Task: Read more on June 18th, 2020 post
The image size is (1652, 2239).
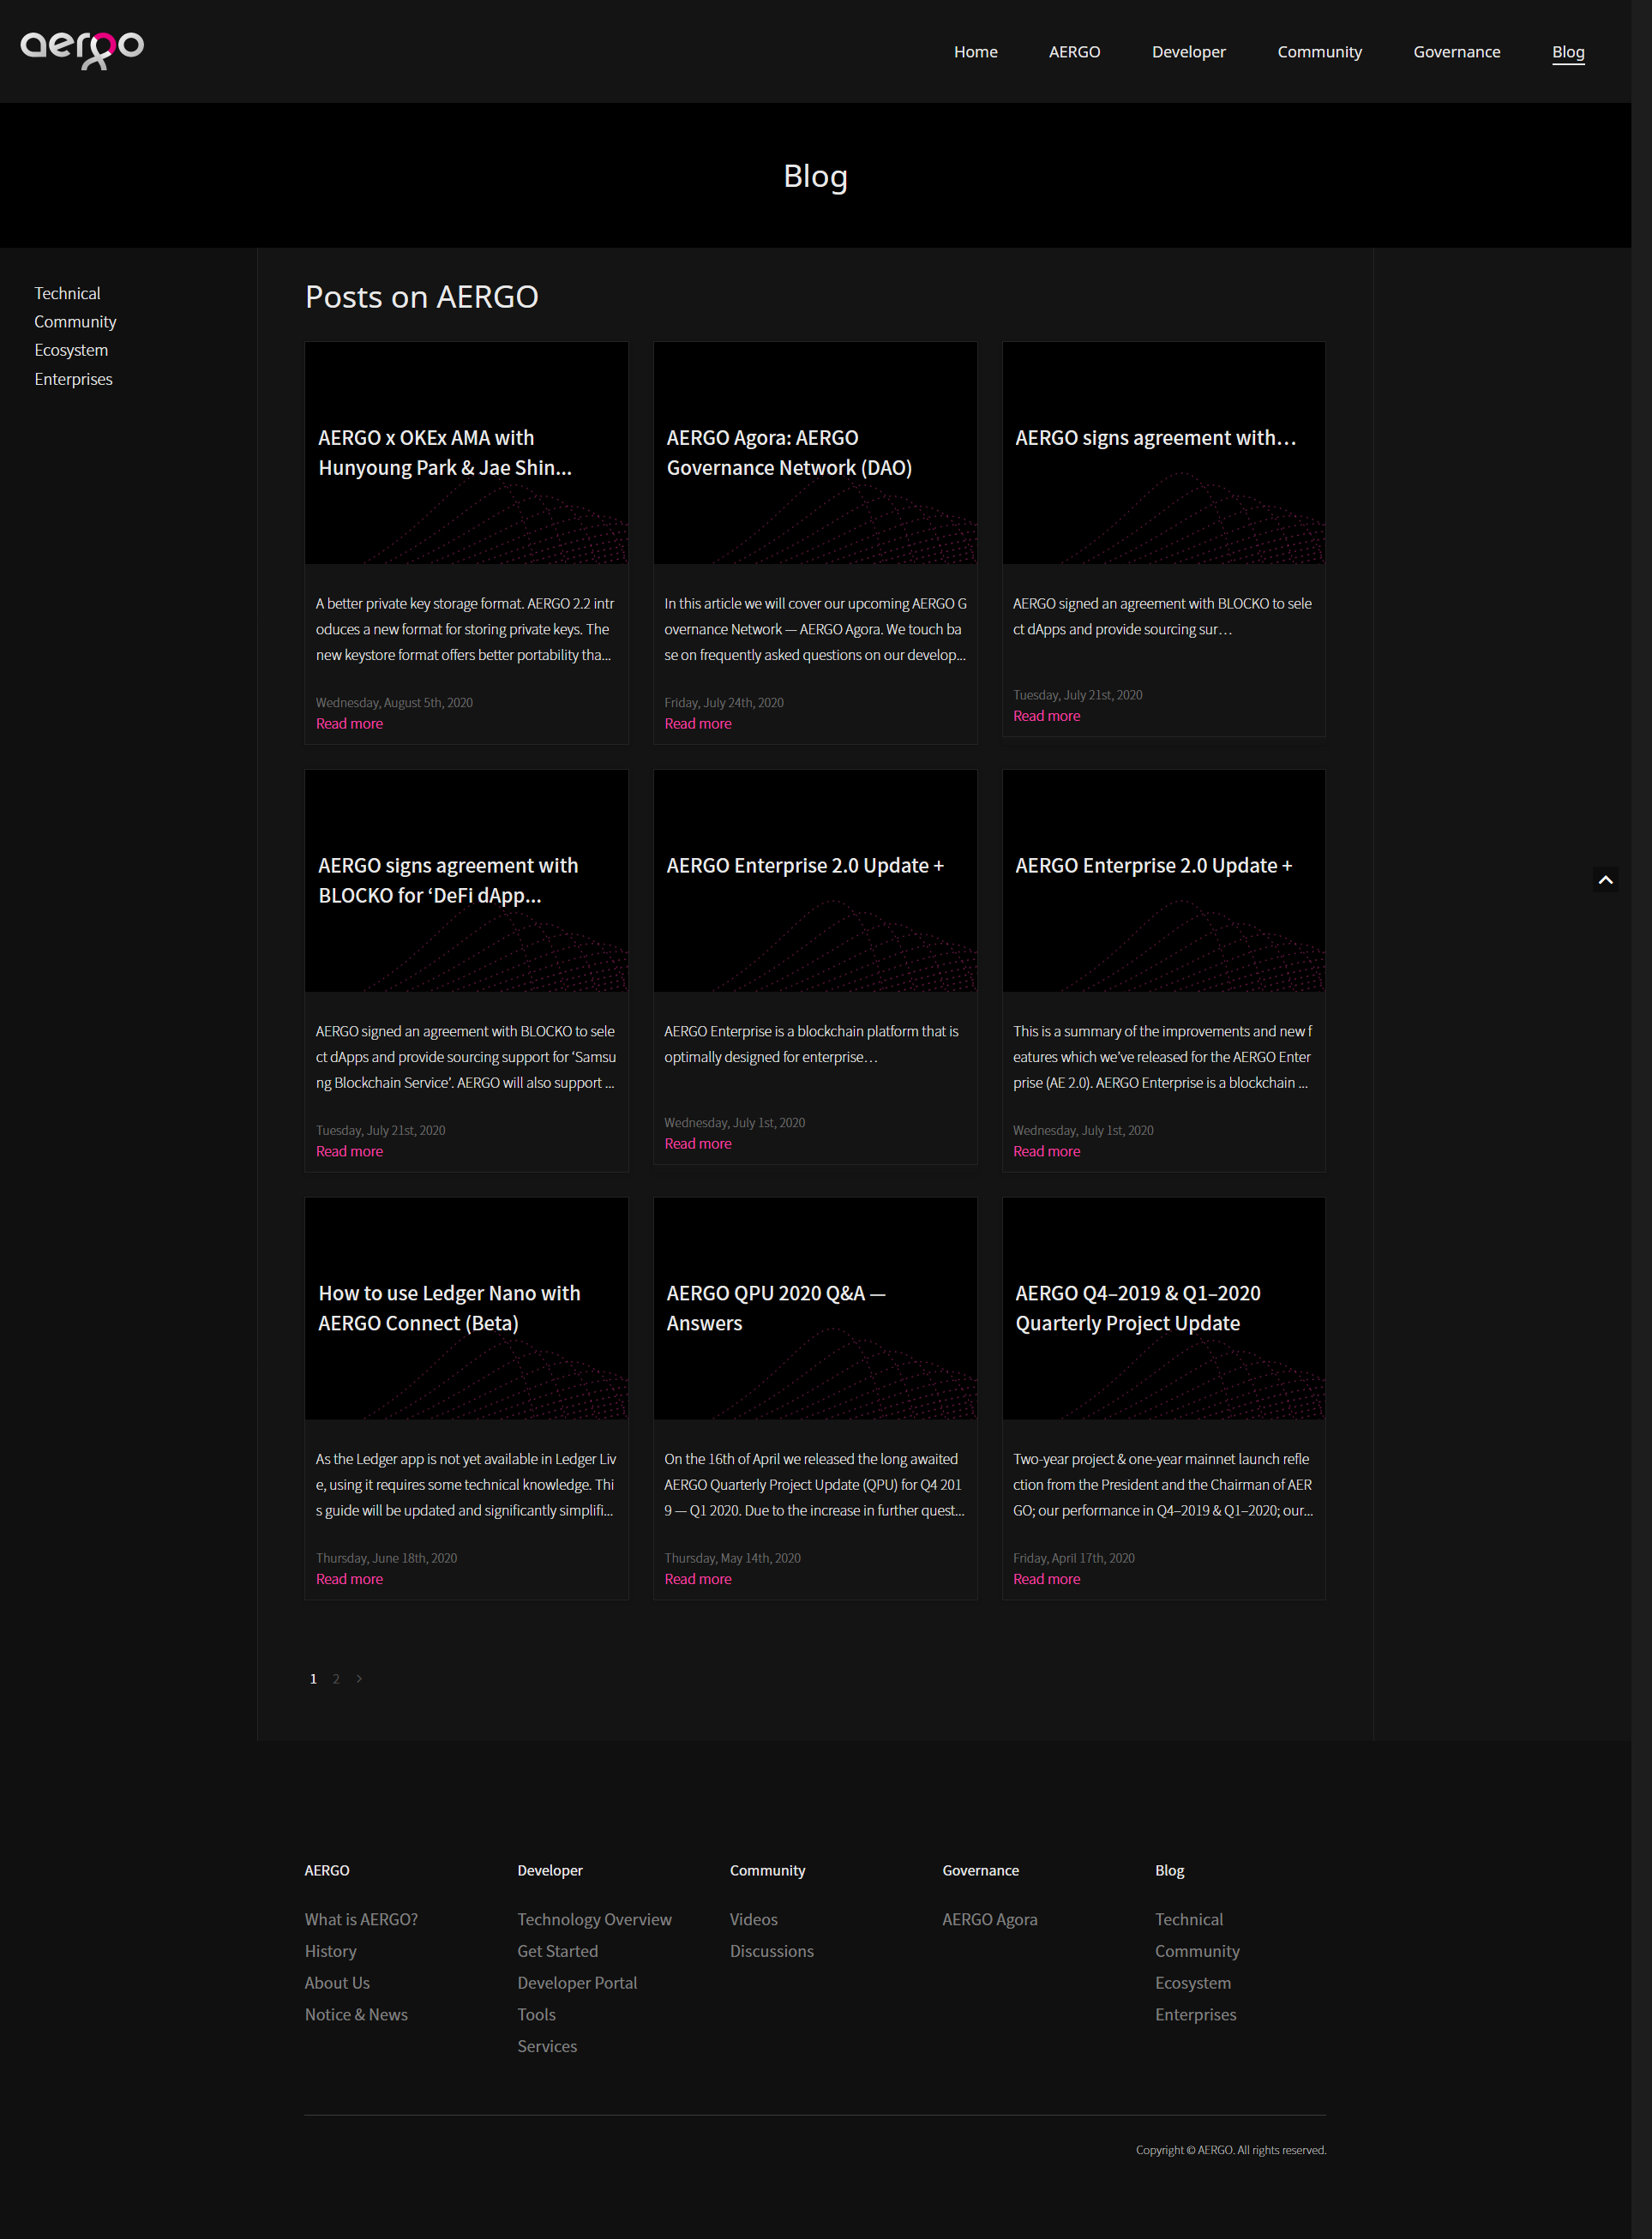Action: 349,1579
